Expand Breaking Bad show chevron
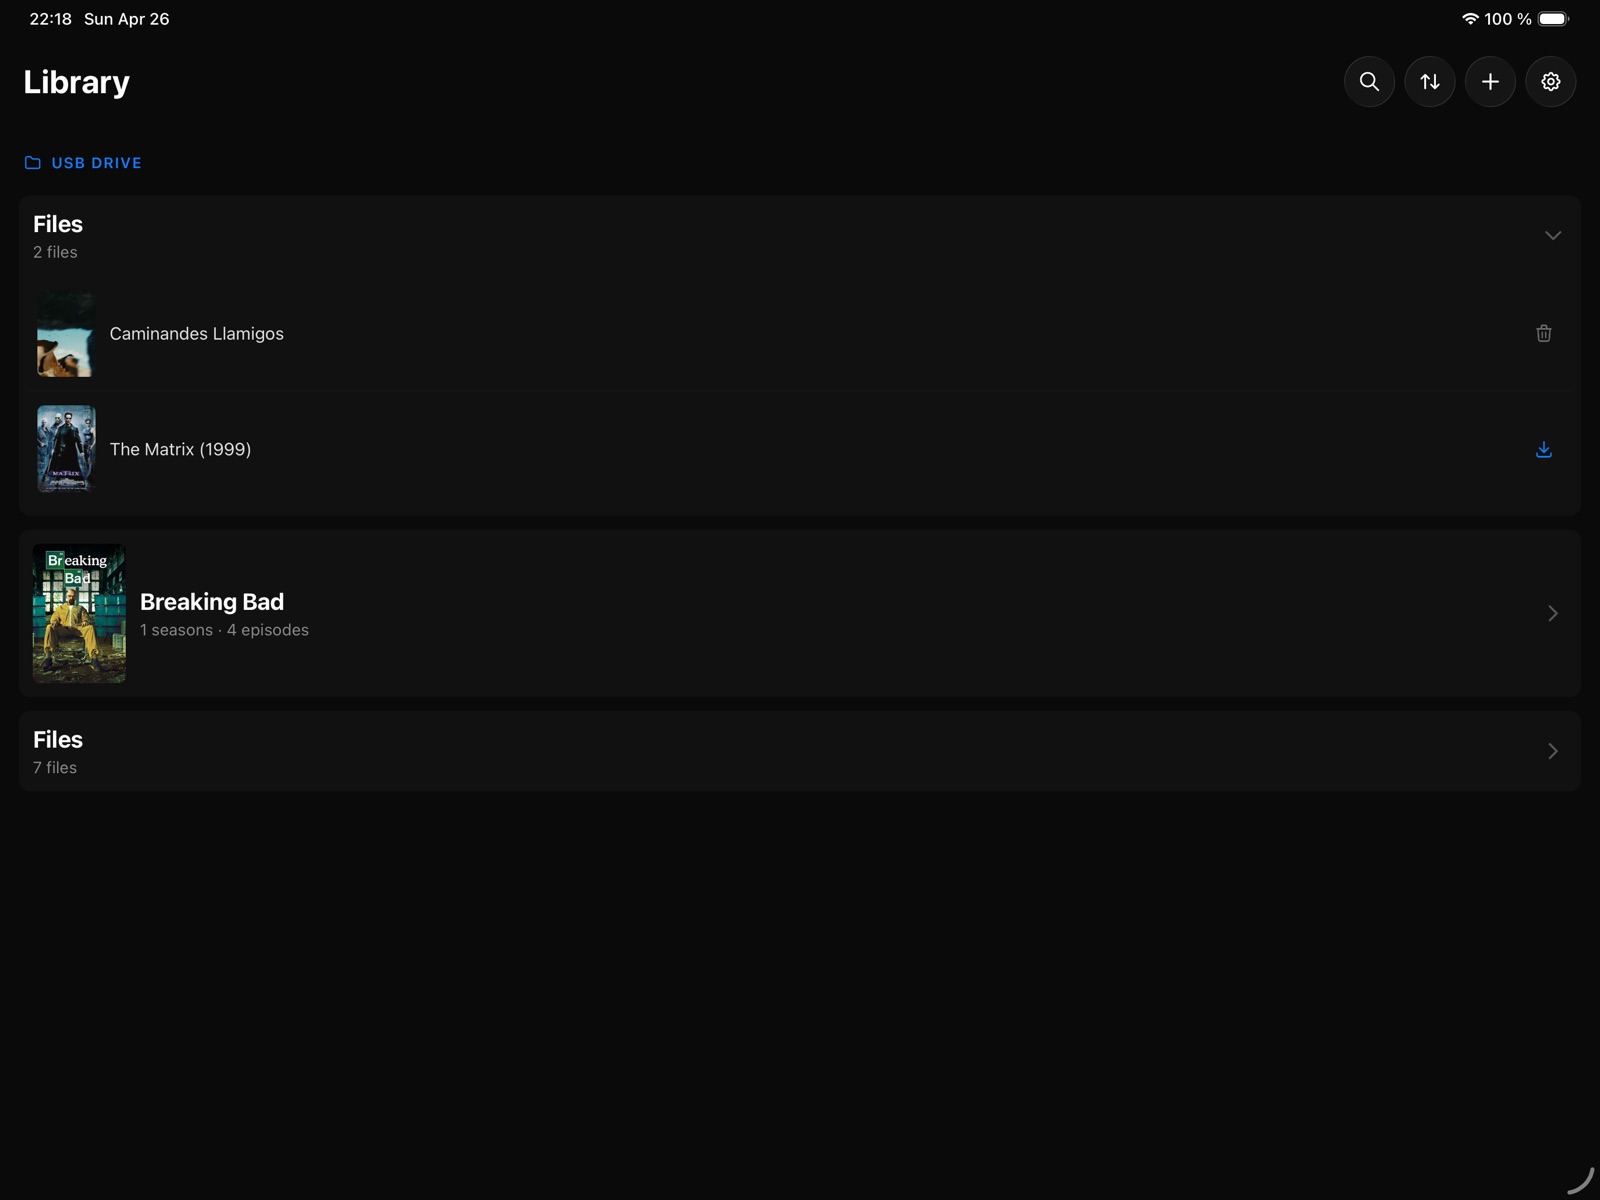 (x=1552, y=613)
